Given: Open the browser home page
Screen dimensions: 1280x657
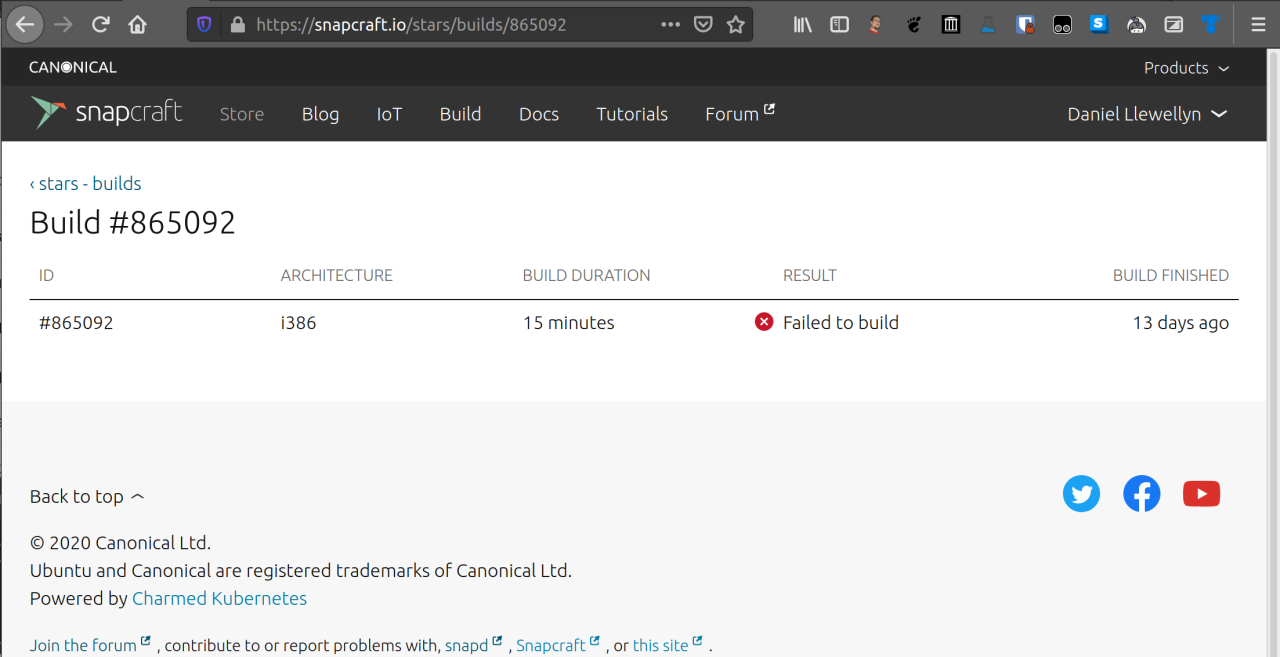Looking at the screenshot, I should pyautogui.click(x=138, y=24).
